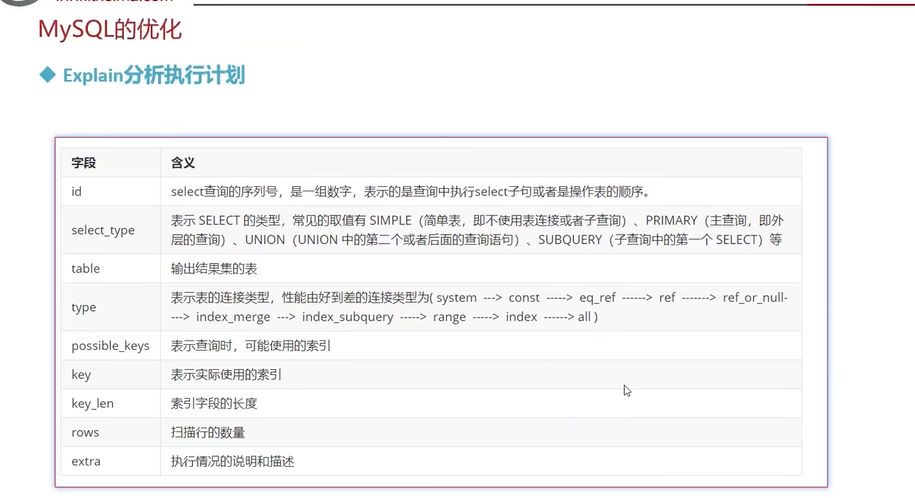Viewport: 915px width, 498px height.
Task: Click the word 'SUBQUERY' in select_type description
Action: (x=570, y=240)
